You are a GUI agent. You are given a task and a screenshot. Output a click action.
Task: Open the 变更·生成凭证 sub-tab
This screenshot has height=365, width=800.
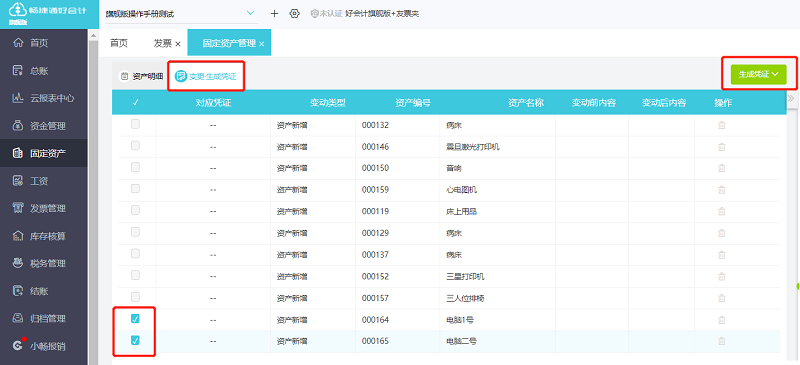pyautogui.click(x=206, y=77)
